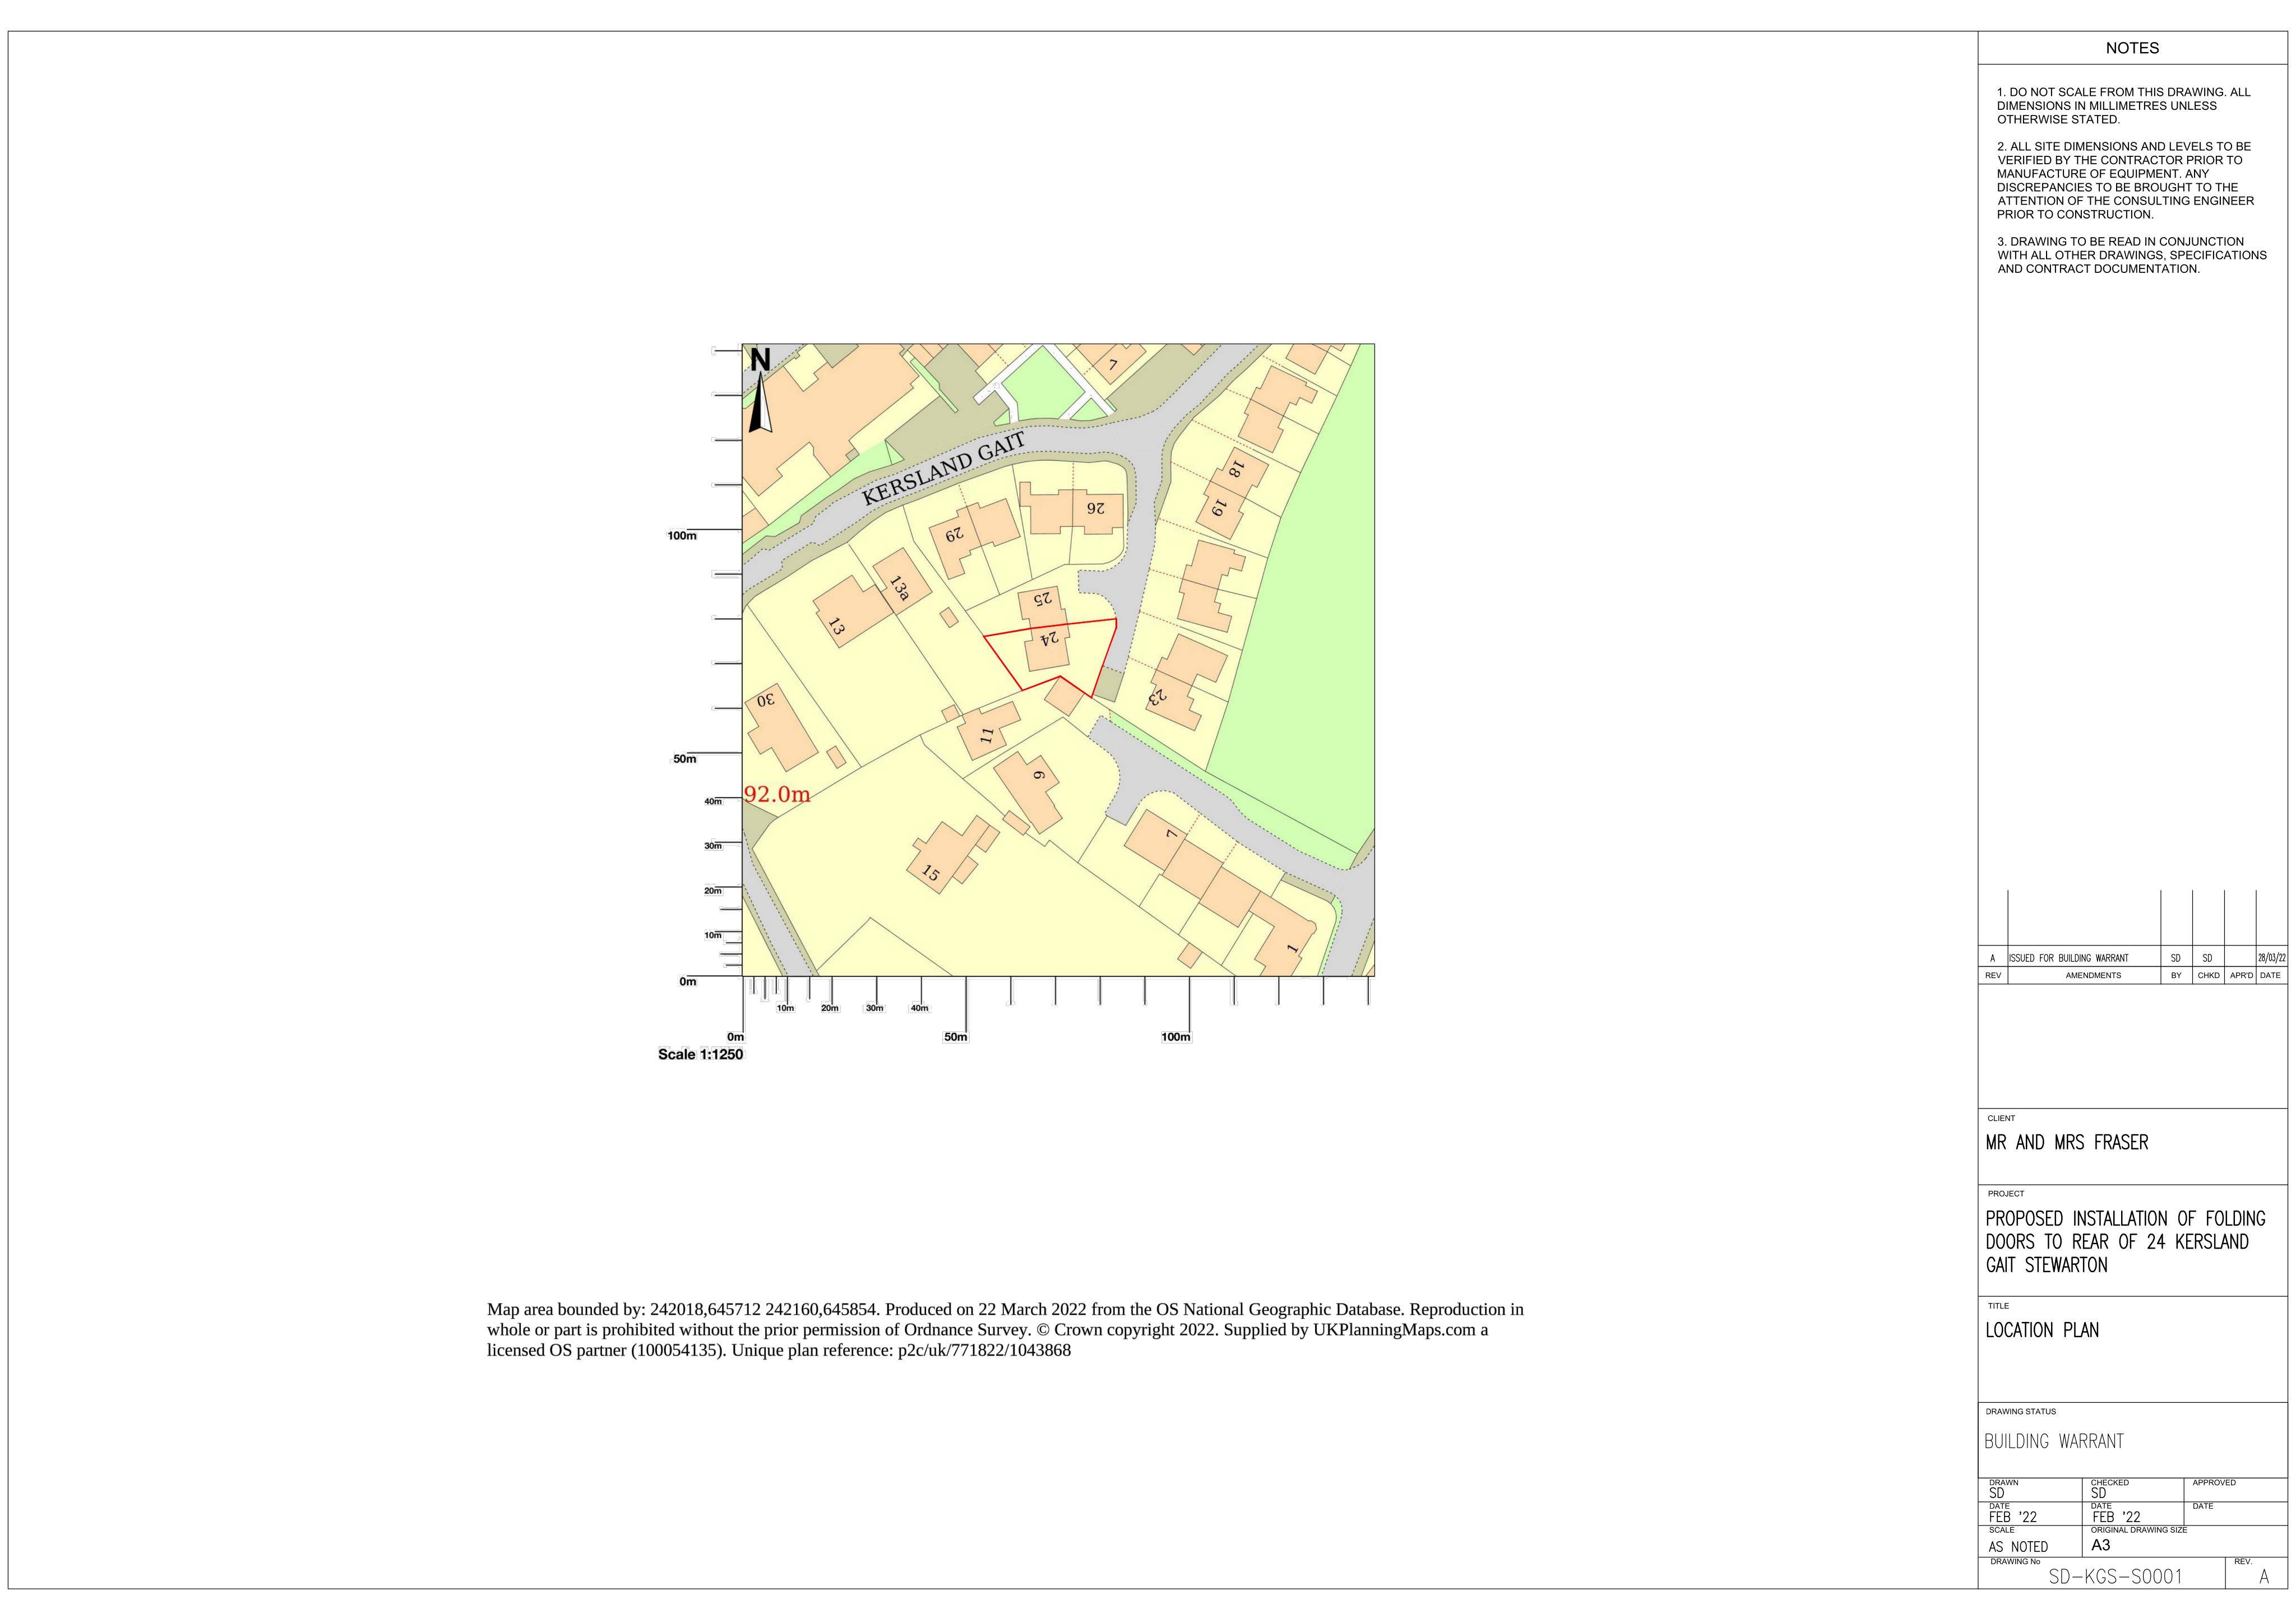Viewport: 2296px width, 1623px height.
Task: Click house number 9 on the map
Action: pos(1039,776)
